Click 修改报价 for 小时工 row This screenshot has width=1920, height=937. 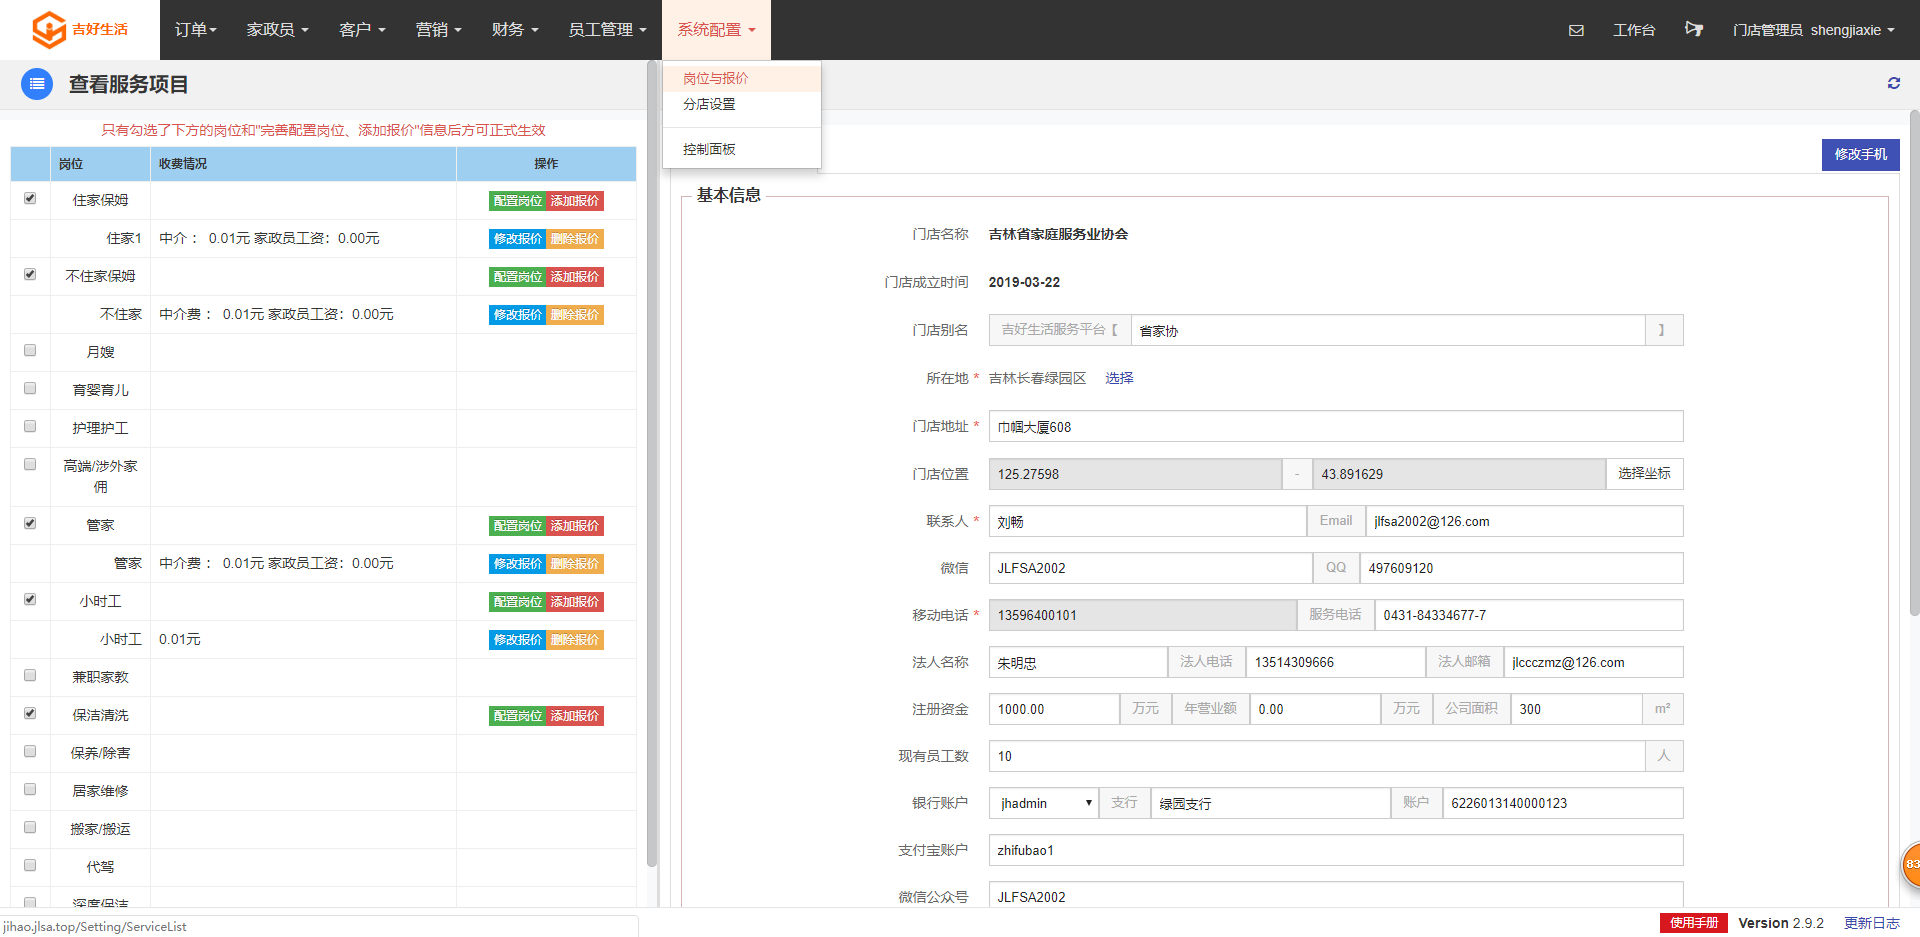coord(517,640)
